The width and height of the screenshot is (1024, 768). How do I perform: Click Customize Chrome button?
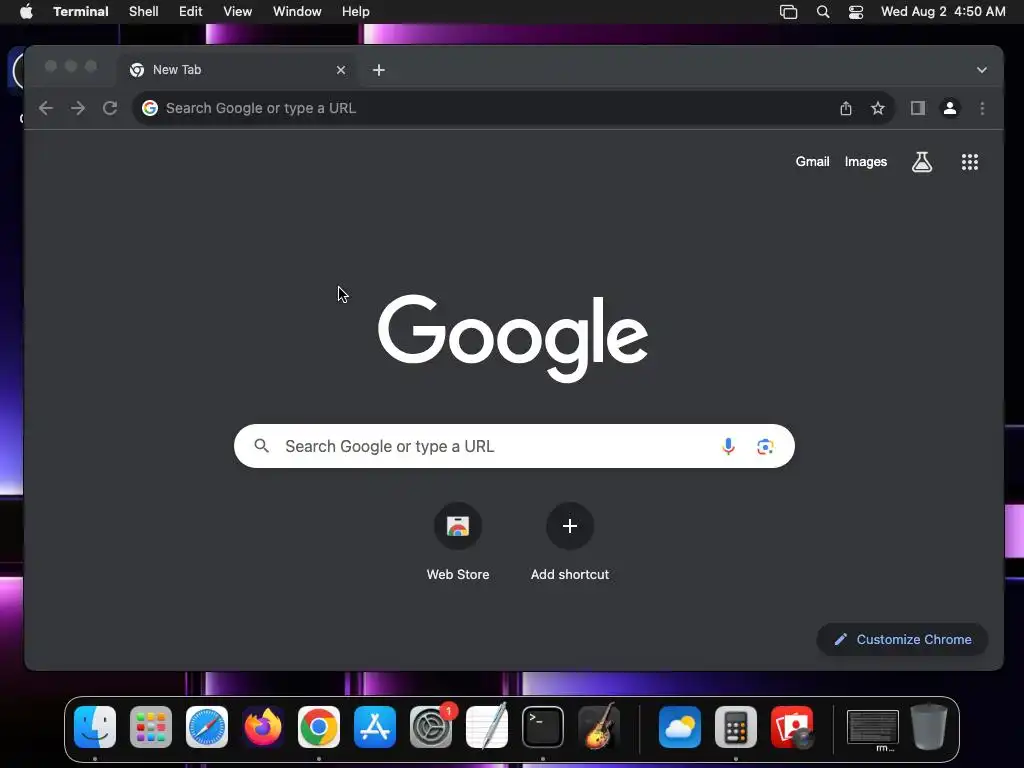[902, 639]
